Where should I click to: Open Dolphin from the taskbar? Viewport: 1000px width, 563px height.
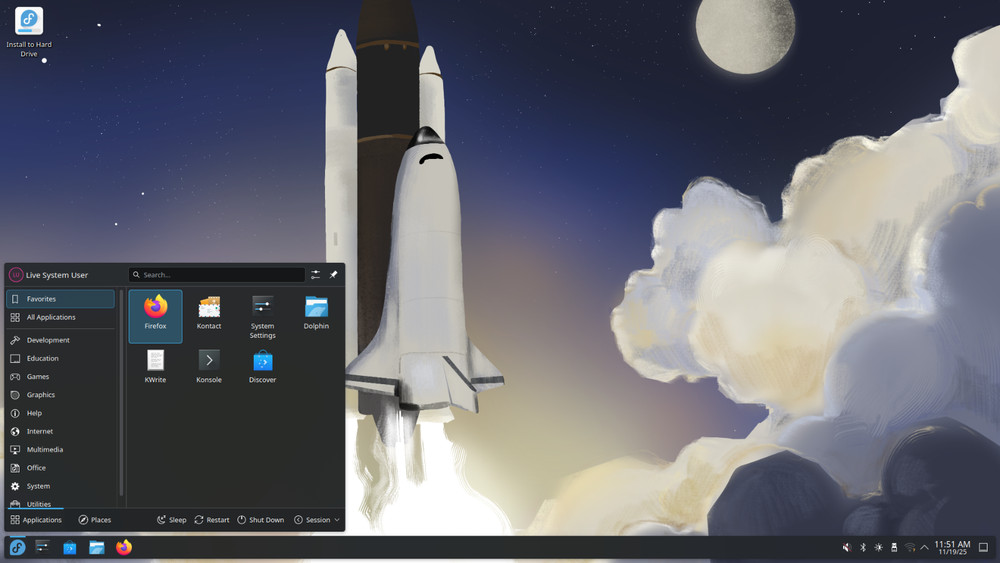pyautogui.click(x=96, y=547)
